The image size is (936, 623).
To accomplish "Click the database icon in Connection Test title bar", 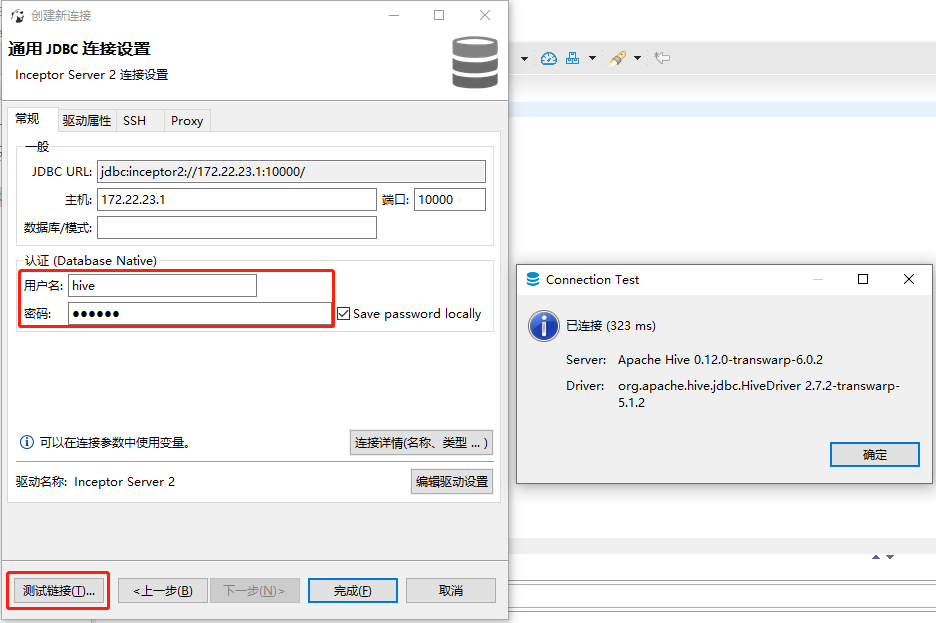I will pyautogui.click(x=531, y=280).
